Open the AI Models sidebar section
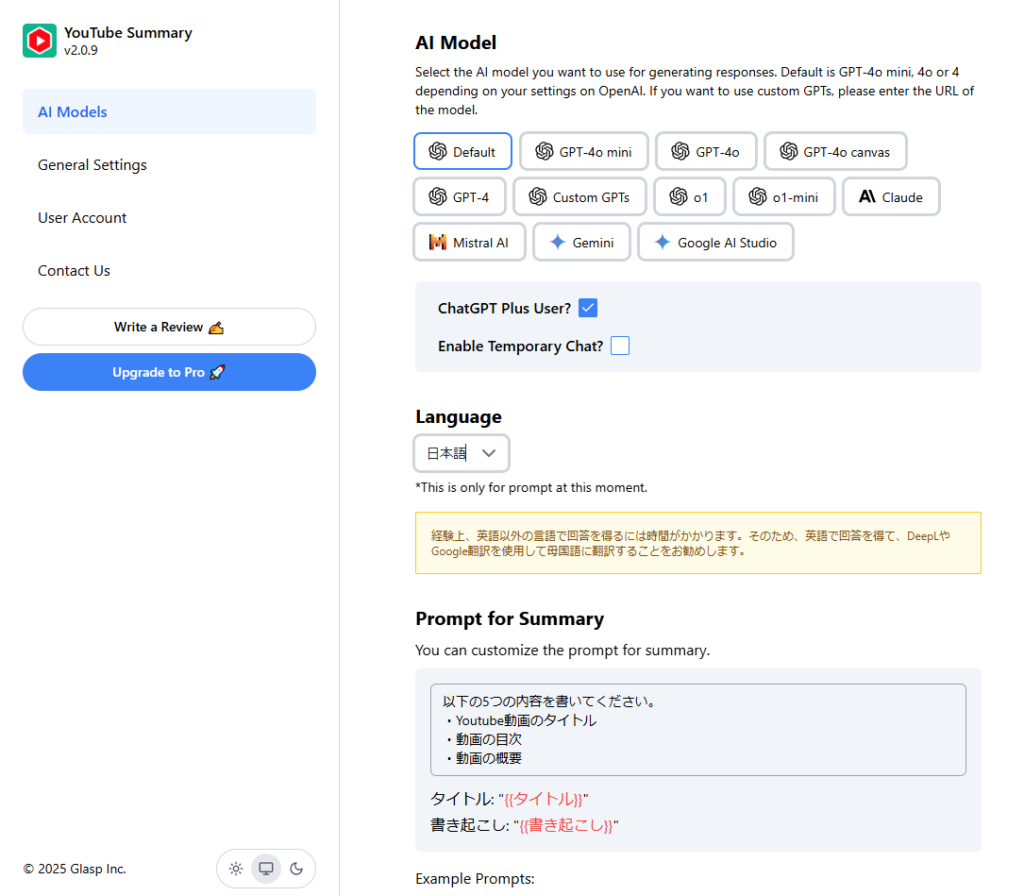Image resolution: width=1024 pixels, height=896 pixels. click(169, 112)
